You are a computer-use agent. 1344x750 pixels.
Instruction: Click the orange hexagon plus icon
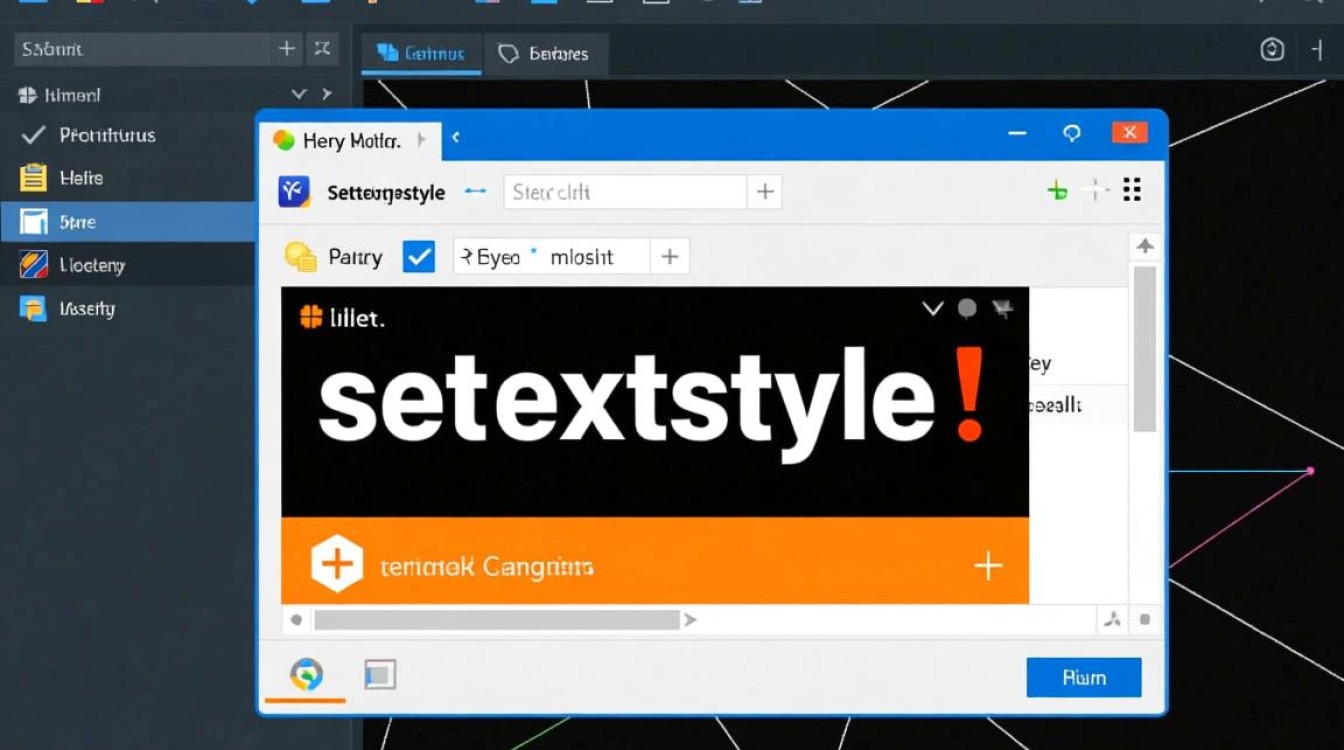[x=336, y=565]
